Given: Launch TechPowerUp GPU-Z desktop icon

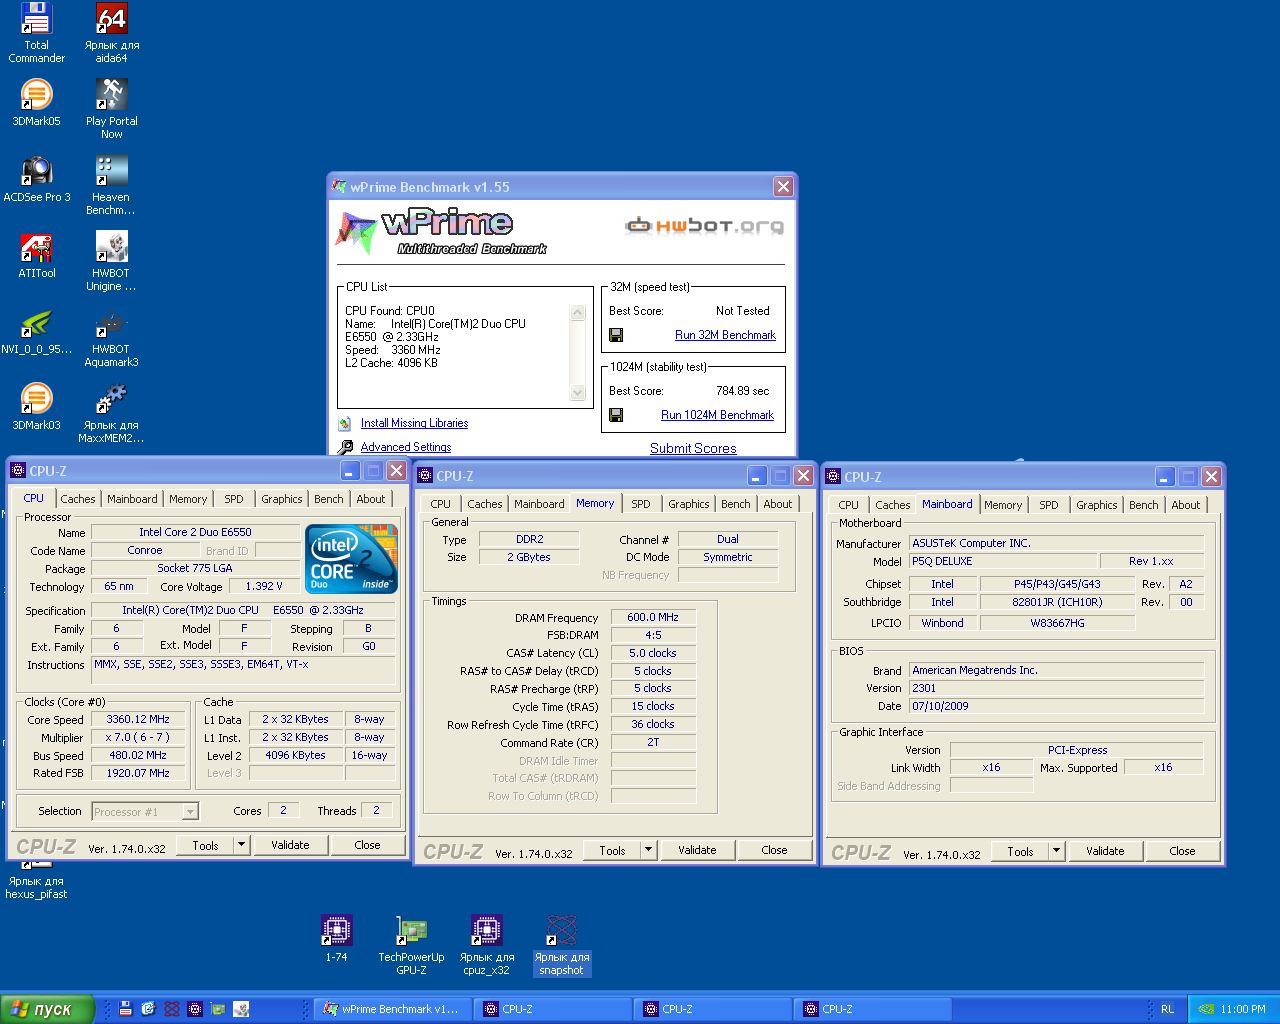Looking at the screenshot, I should tap(411, 945).
